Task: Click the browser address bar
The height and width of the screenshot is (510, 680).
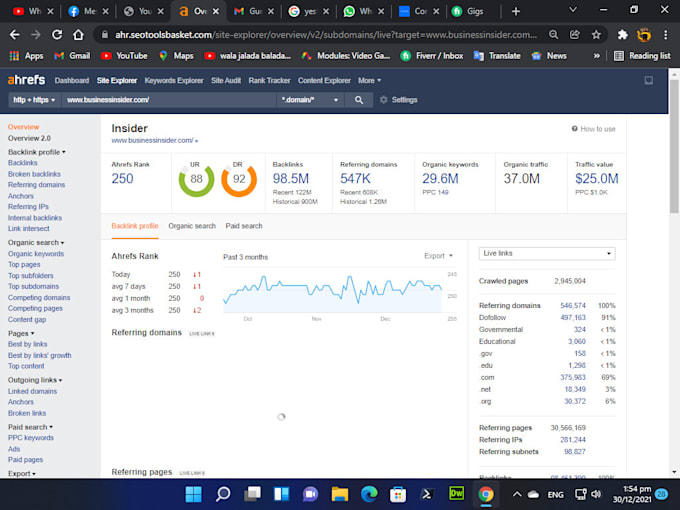Action: pos(325,35)
